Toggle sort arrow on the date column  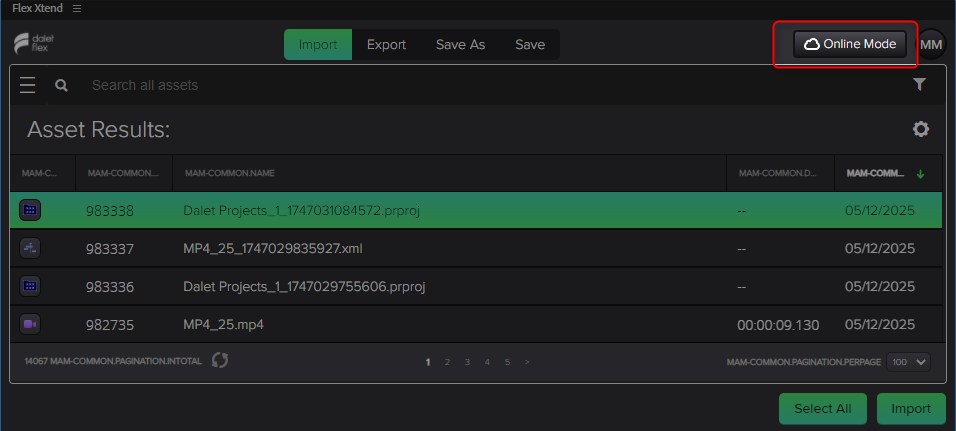(921, 174)
